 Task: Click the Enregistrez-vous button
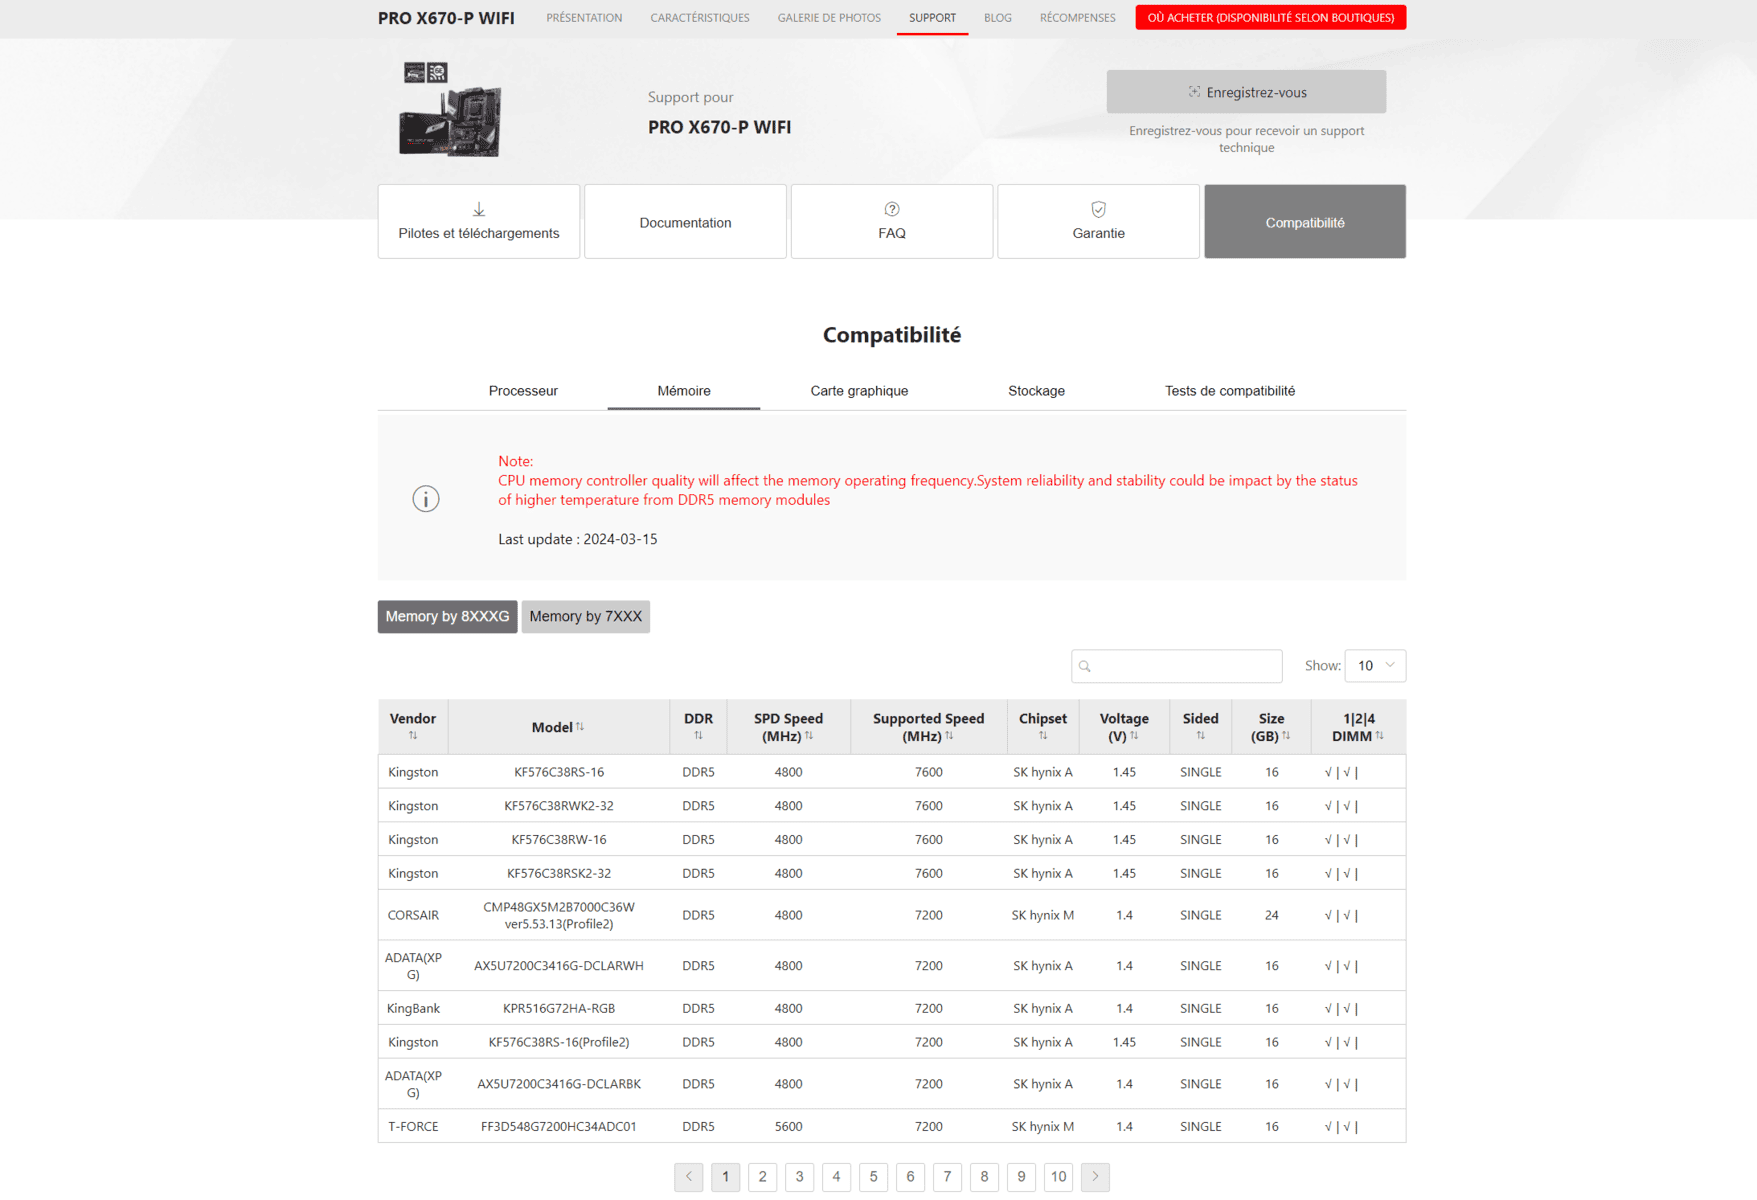point(1246,92)
